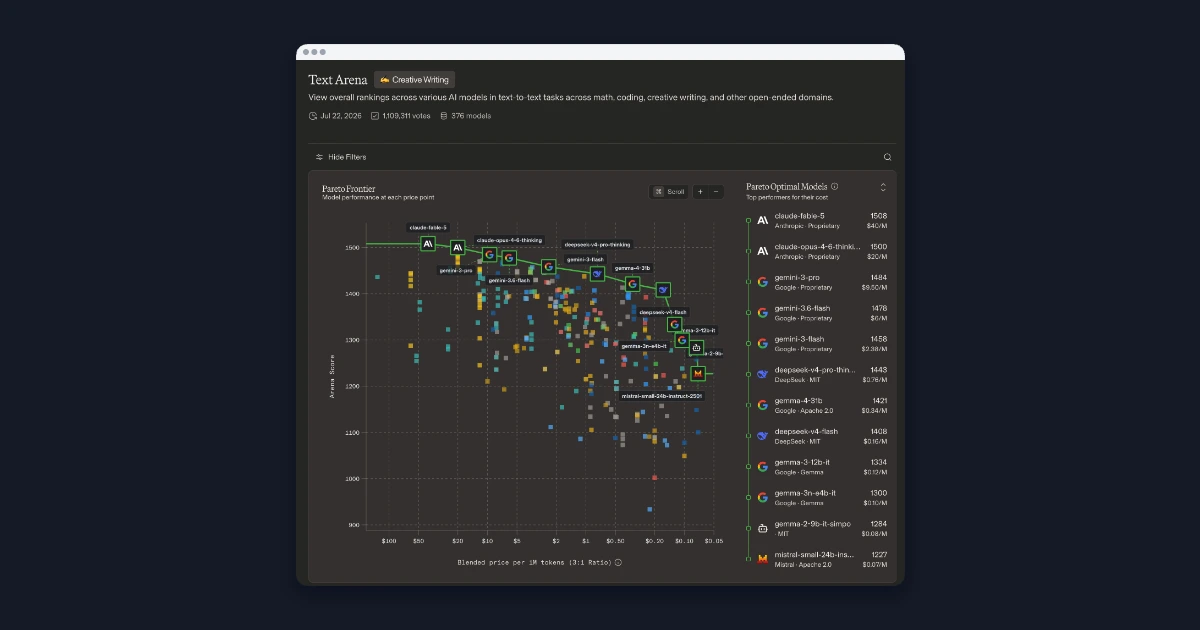Click the Jul 22, 2026 date text

[339, 116]
